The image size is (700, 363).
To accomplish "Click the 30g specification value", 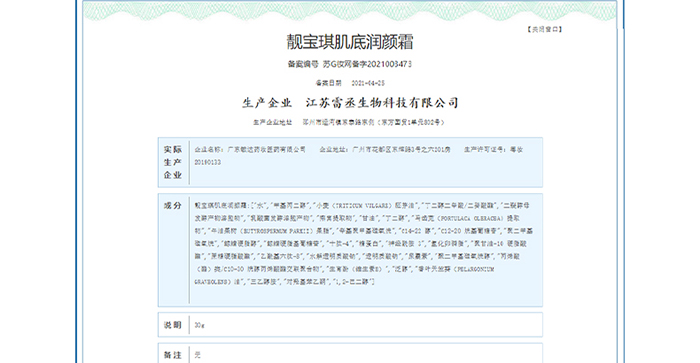I will [x=200, y=325].
